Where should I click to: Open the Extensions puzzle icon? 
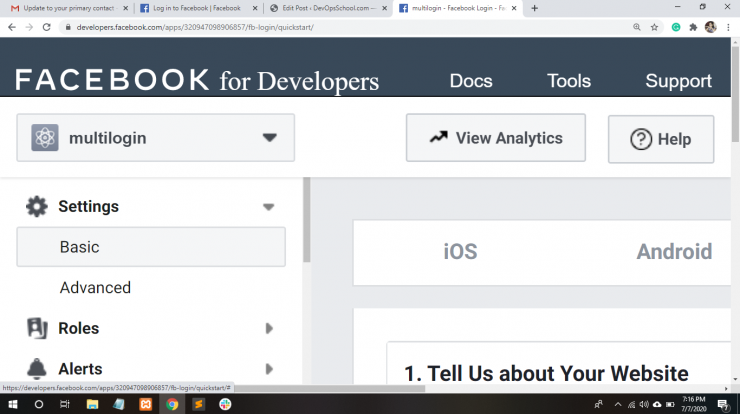click(693, 27)
